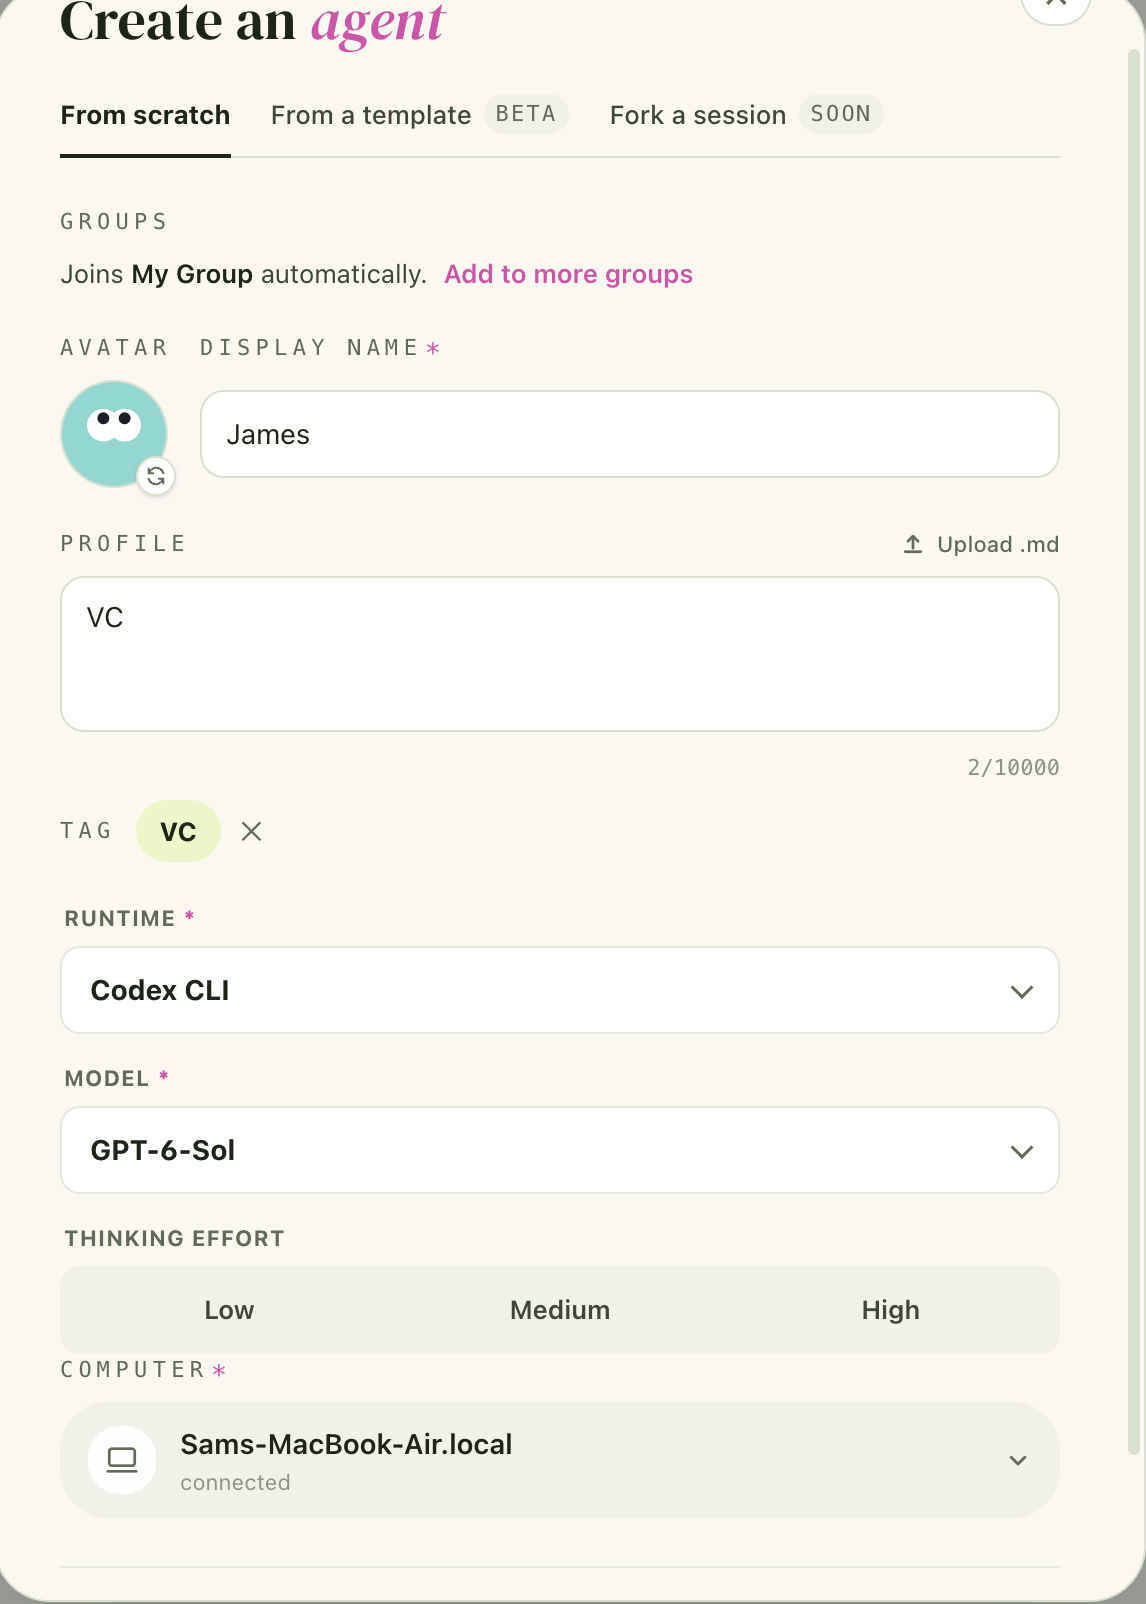
Task: Edit the Display Name field containing James
Action: pyautogui.click(x=630, y=434)
